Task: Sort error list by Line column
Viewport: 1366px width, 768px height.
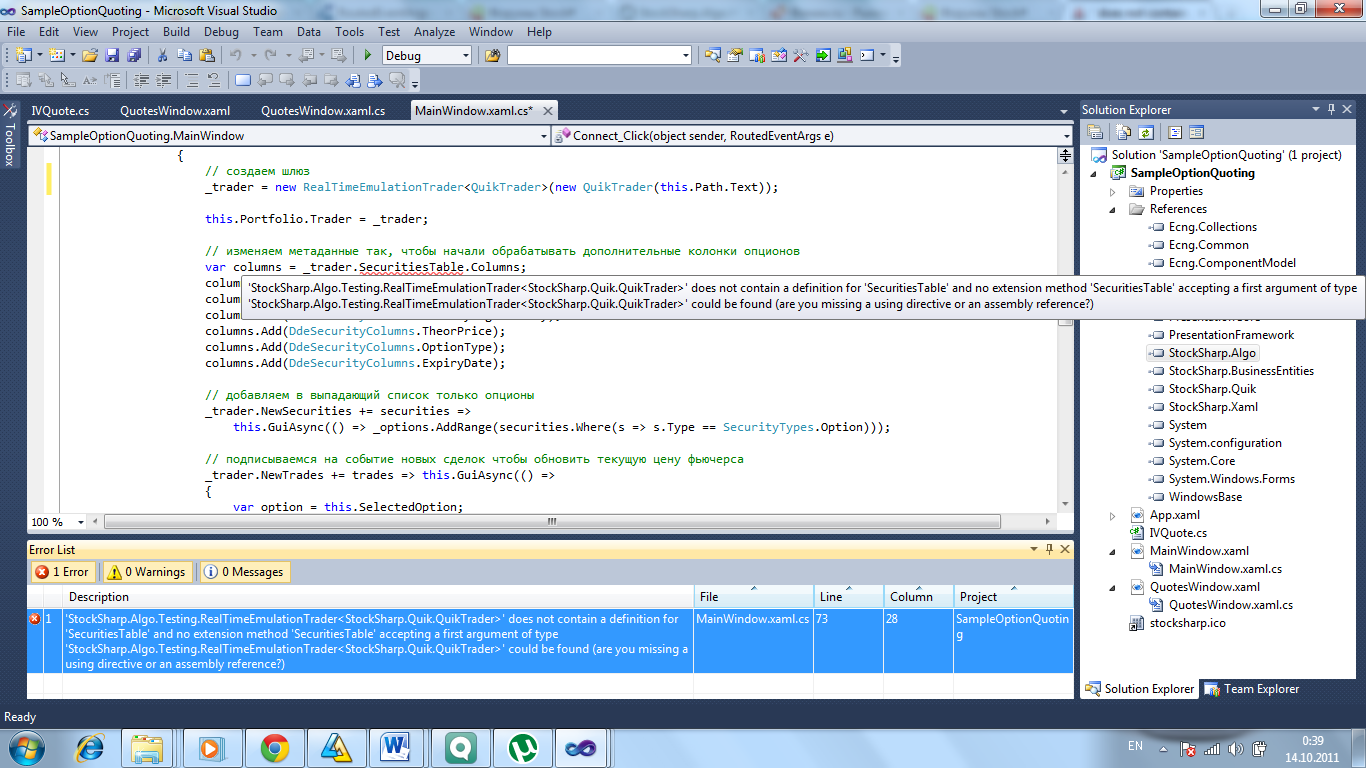Action: pyautogui.click(x=848, y=596)
